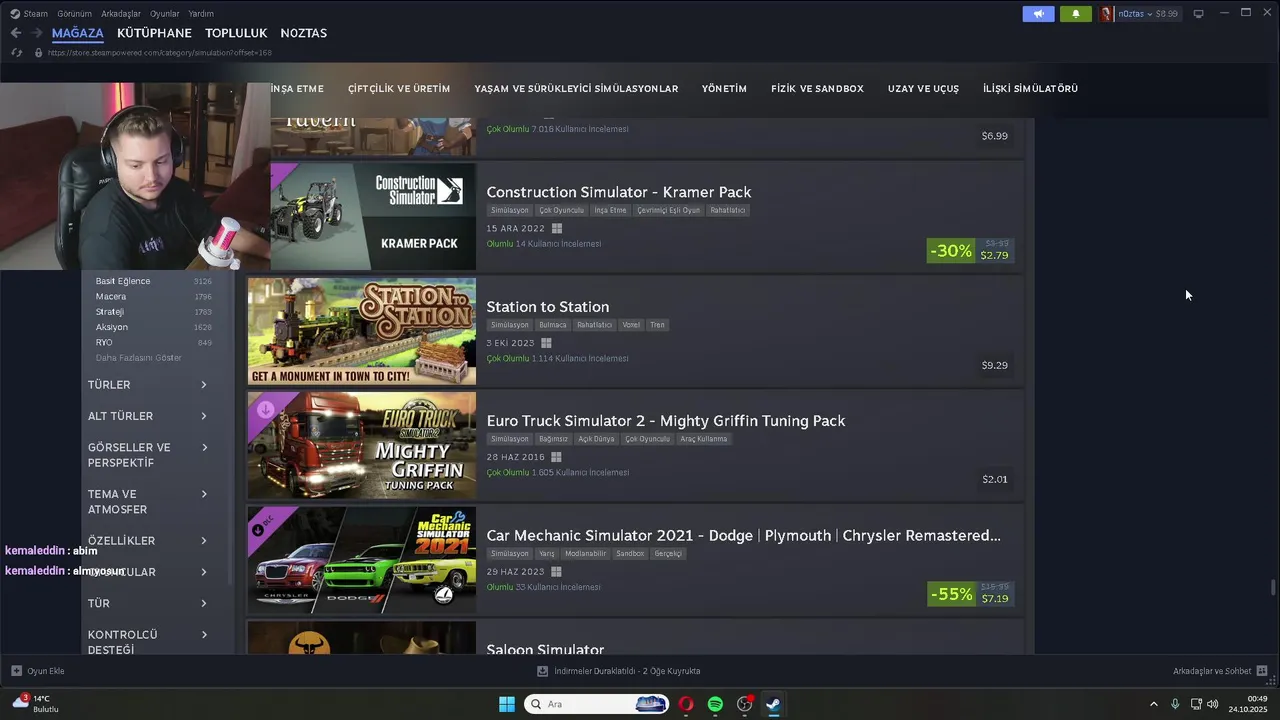The image size is (1280, 720).
Task: Click the microphone tray icon
Action: [1175, 704]
